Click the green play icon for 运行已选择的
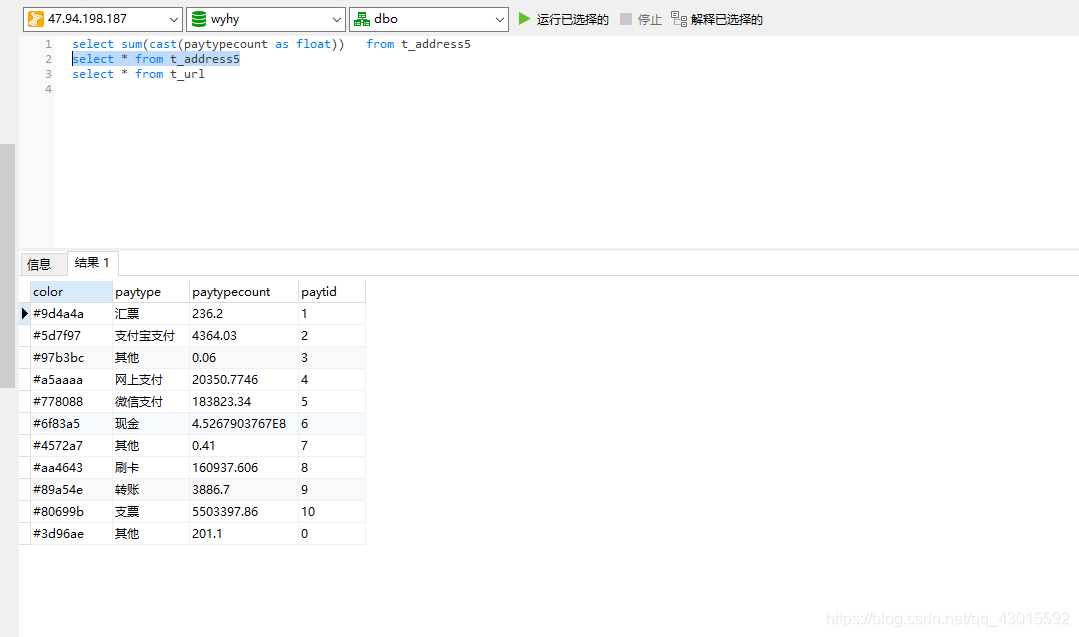 click(524, 18)
